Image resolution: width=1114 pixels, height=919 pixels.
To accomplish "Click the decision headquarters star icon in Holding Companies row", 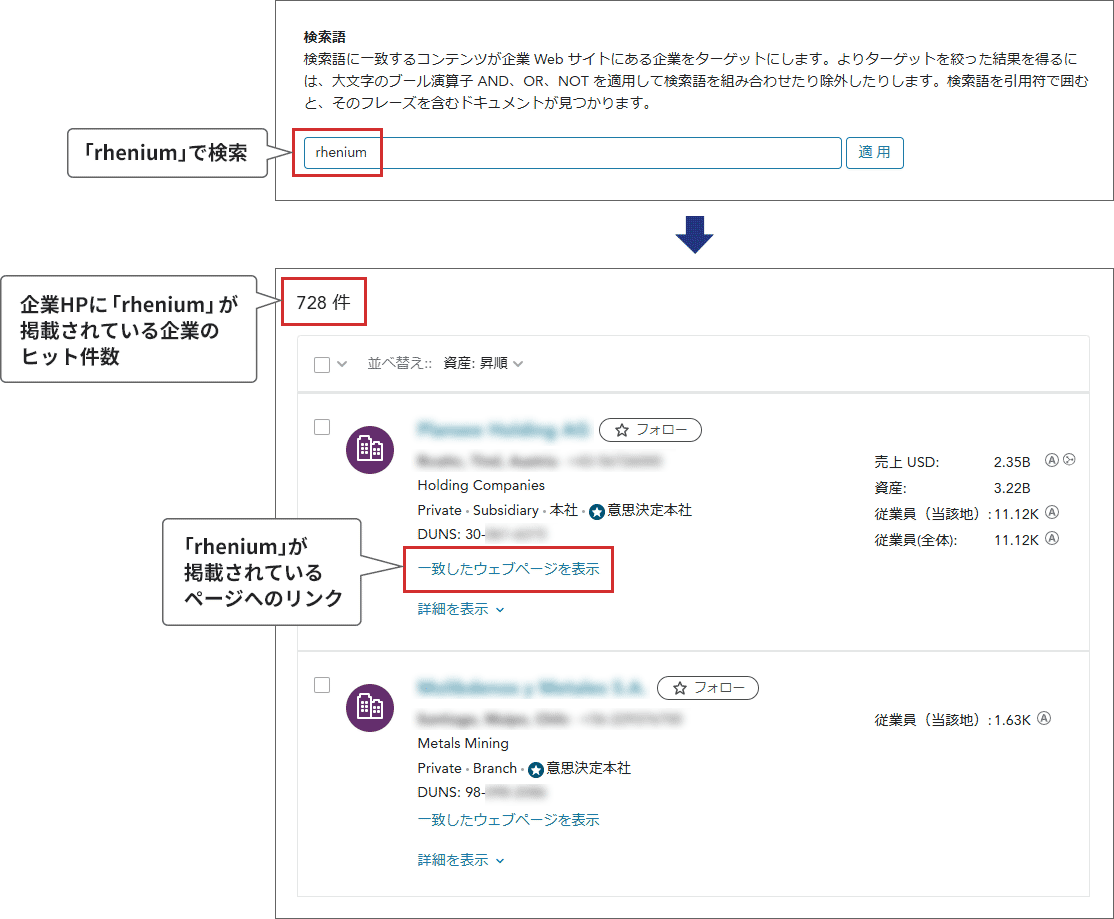I will [x=597, y=511].
